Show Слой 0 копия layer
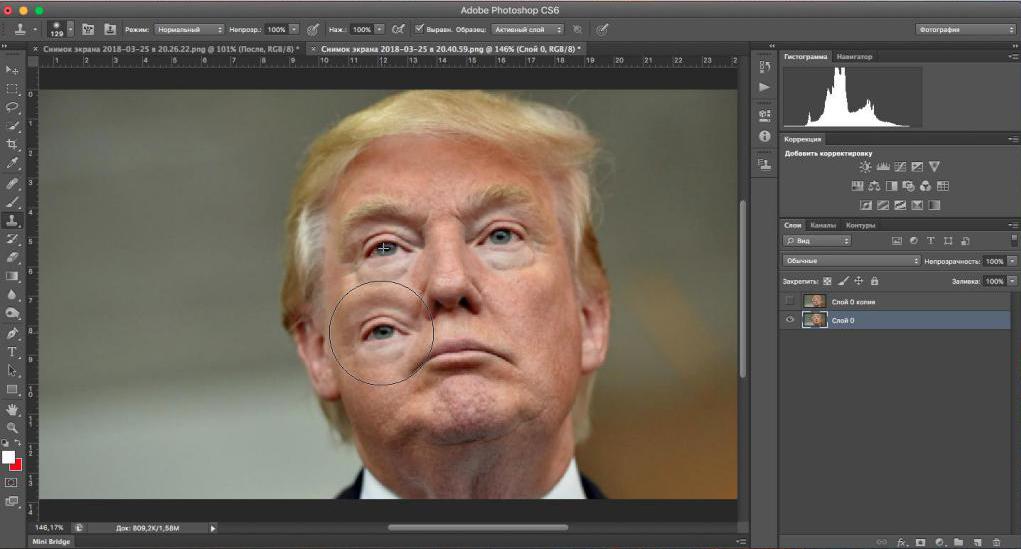 tap(790, 301)
